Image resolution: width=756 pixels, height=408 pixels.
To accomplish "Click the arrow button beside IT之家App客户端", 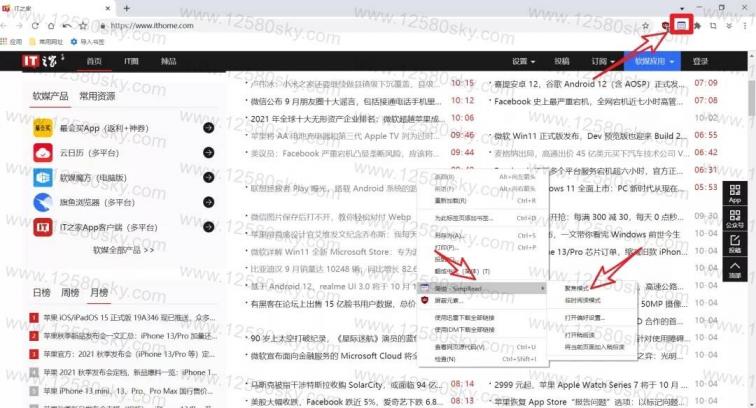I will point(208,227).
